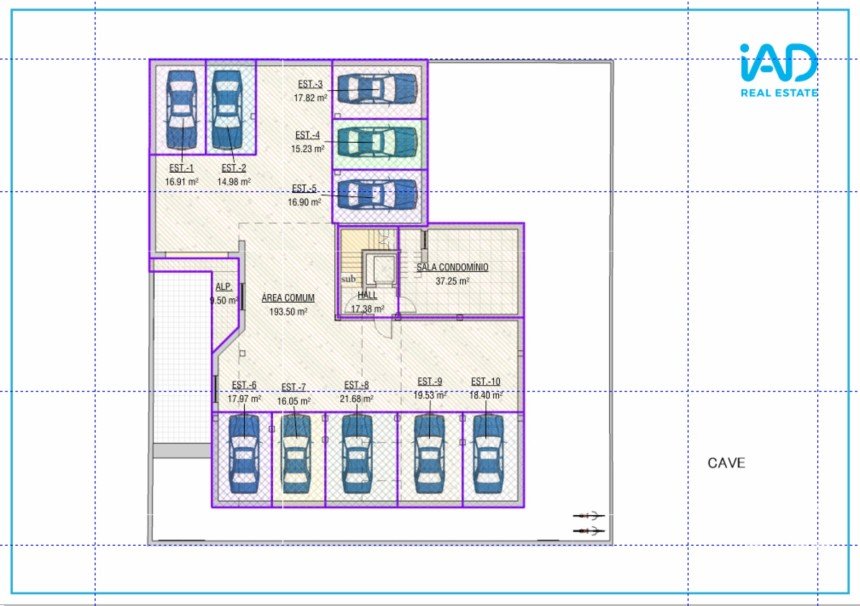Select the car in parking space EST.-8
The image size is (860, 606).
[x=357, y=453]
